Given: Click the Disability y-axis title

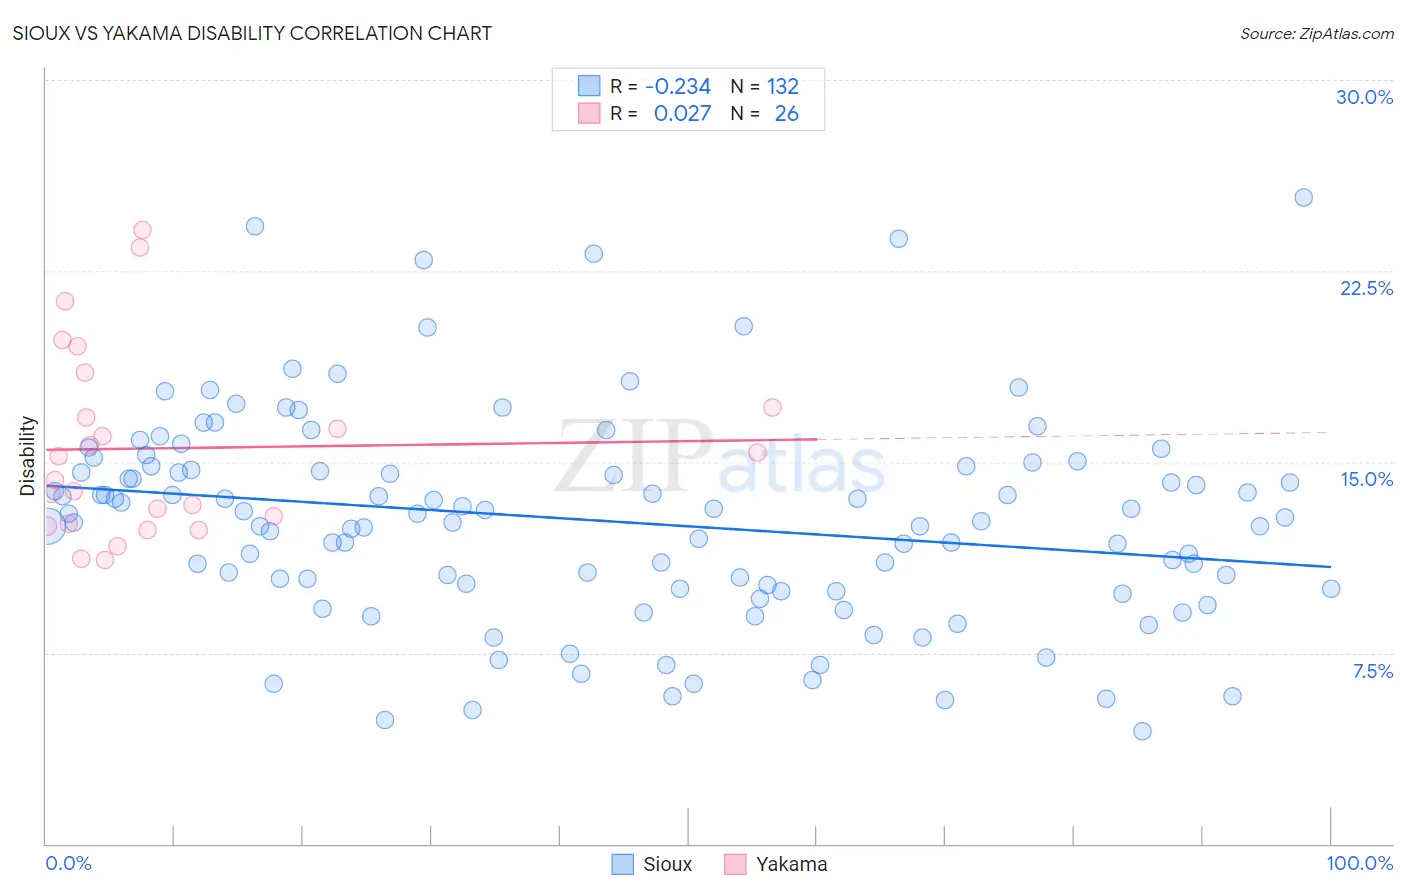Looking at the screenshot, I should point(28,456).
